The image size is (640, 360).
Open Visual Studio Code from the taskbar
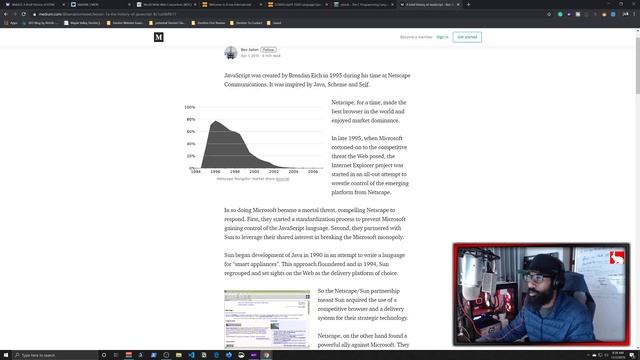[x=191, y=355]
